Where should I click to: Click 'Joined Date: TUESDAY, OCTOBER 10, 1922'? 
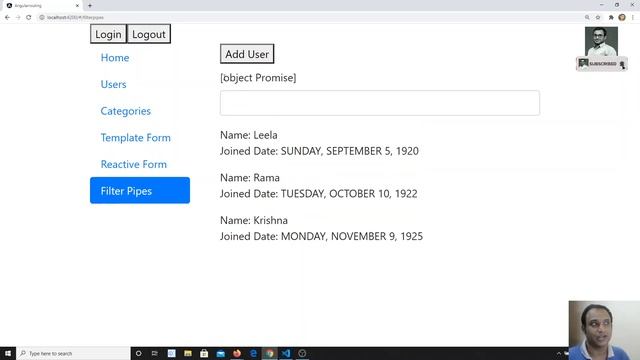319,193
